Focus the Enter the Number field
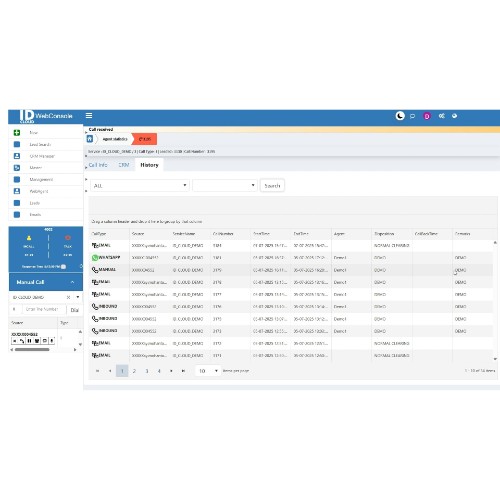 click(x=43, y=309)
